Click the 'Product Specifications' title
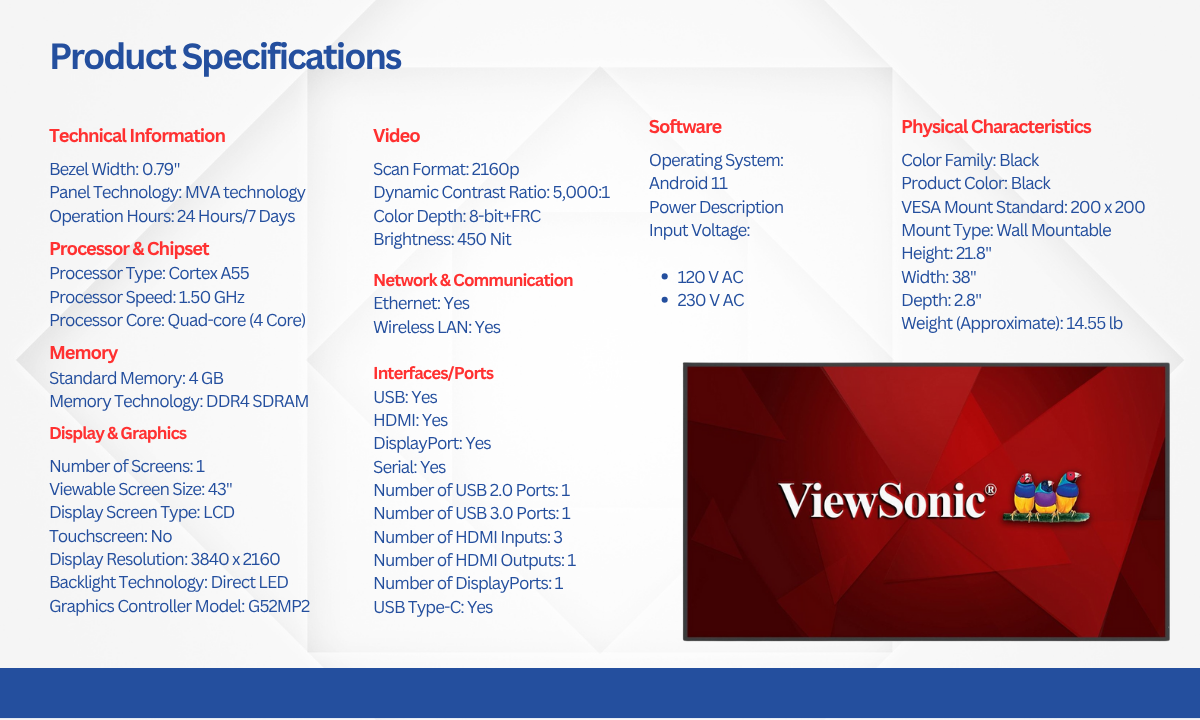Viewport: 1200px width, 720px height. [225, 57]
